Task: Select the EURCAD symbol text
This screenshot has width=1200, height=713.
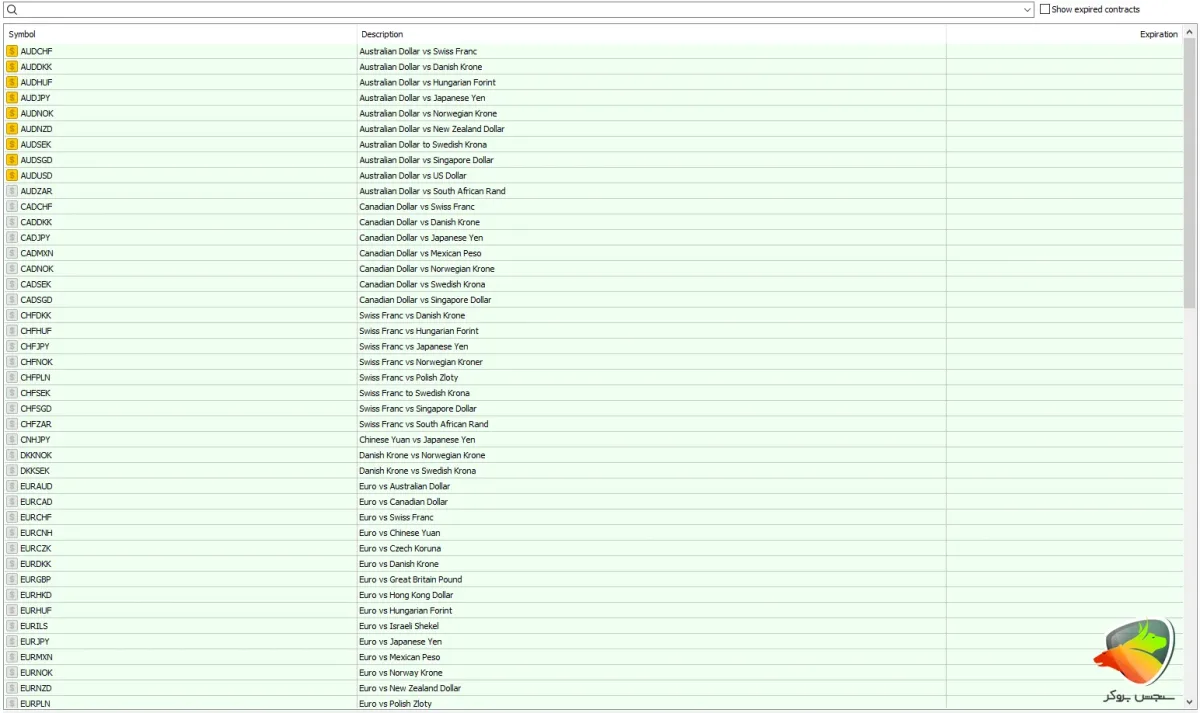Action: tap(36, 502)
